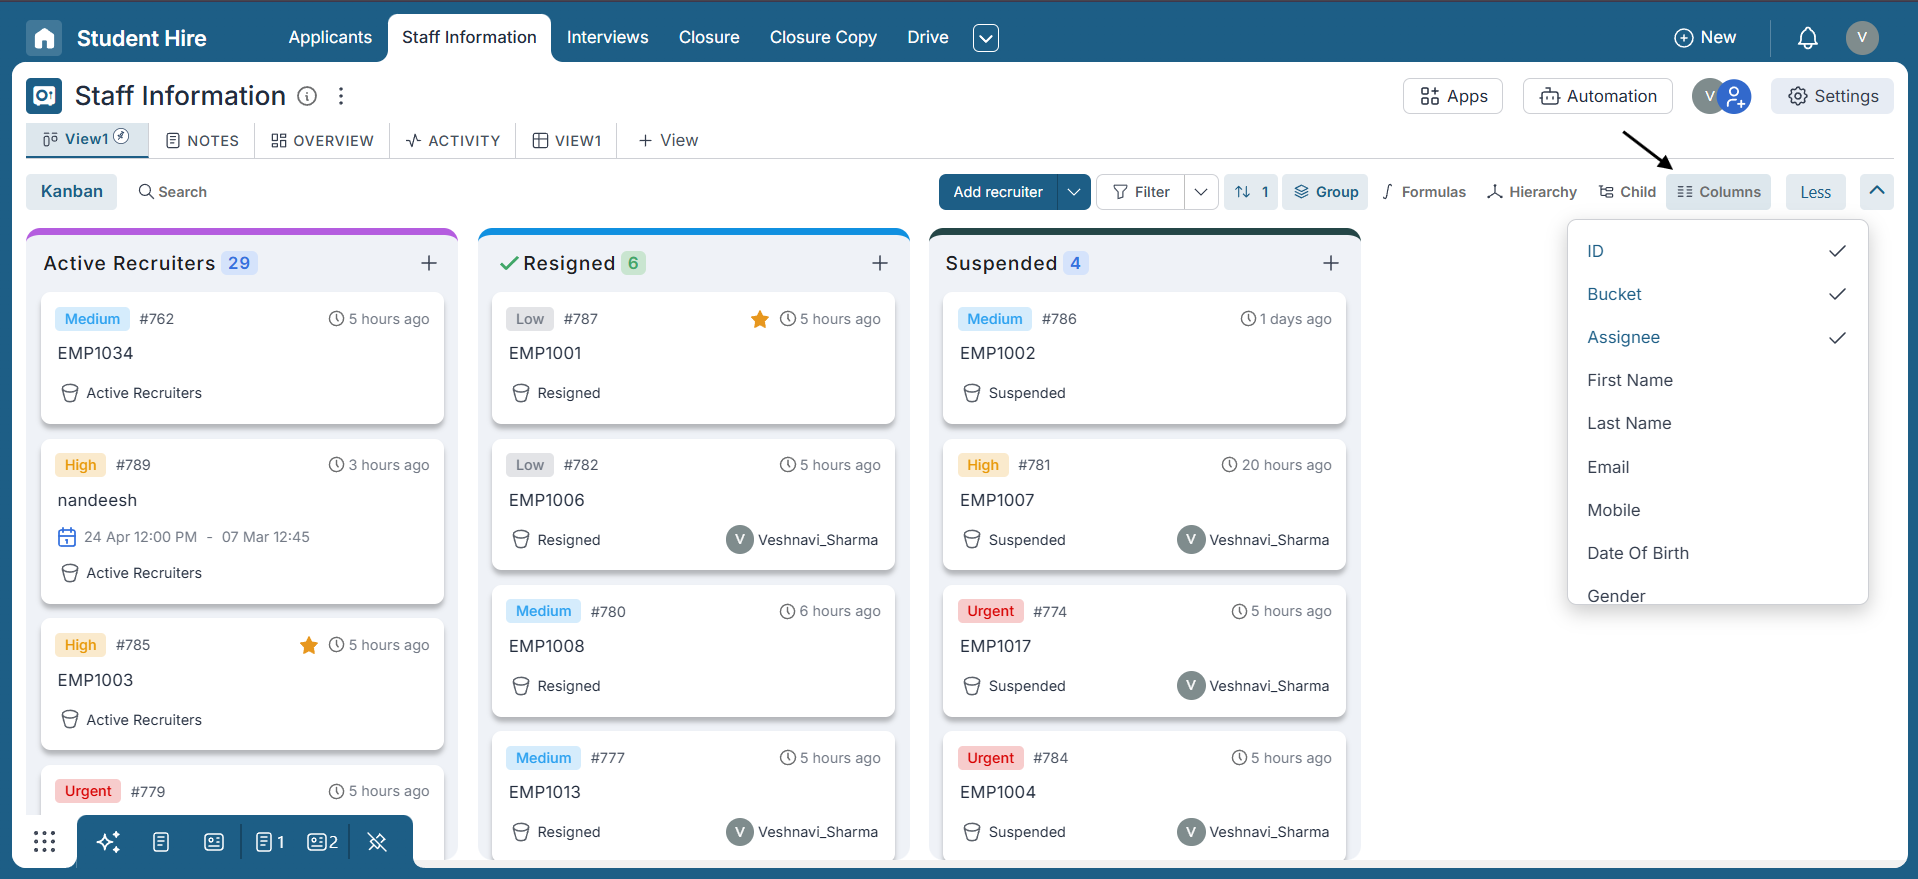This screenshot has width=1918, height=879.
Task: Toggle the Assignee column visibility
Action: click(x=1717, y=337)
